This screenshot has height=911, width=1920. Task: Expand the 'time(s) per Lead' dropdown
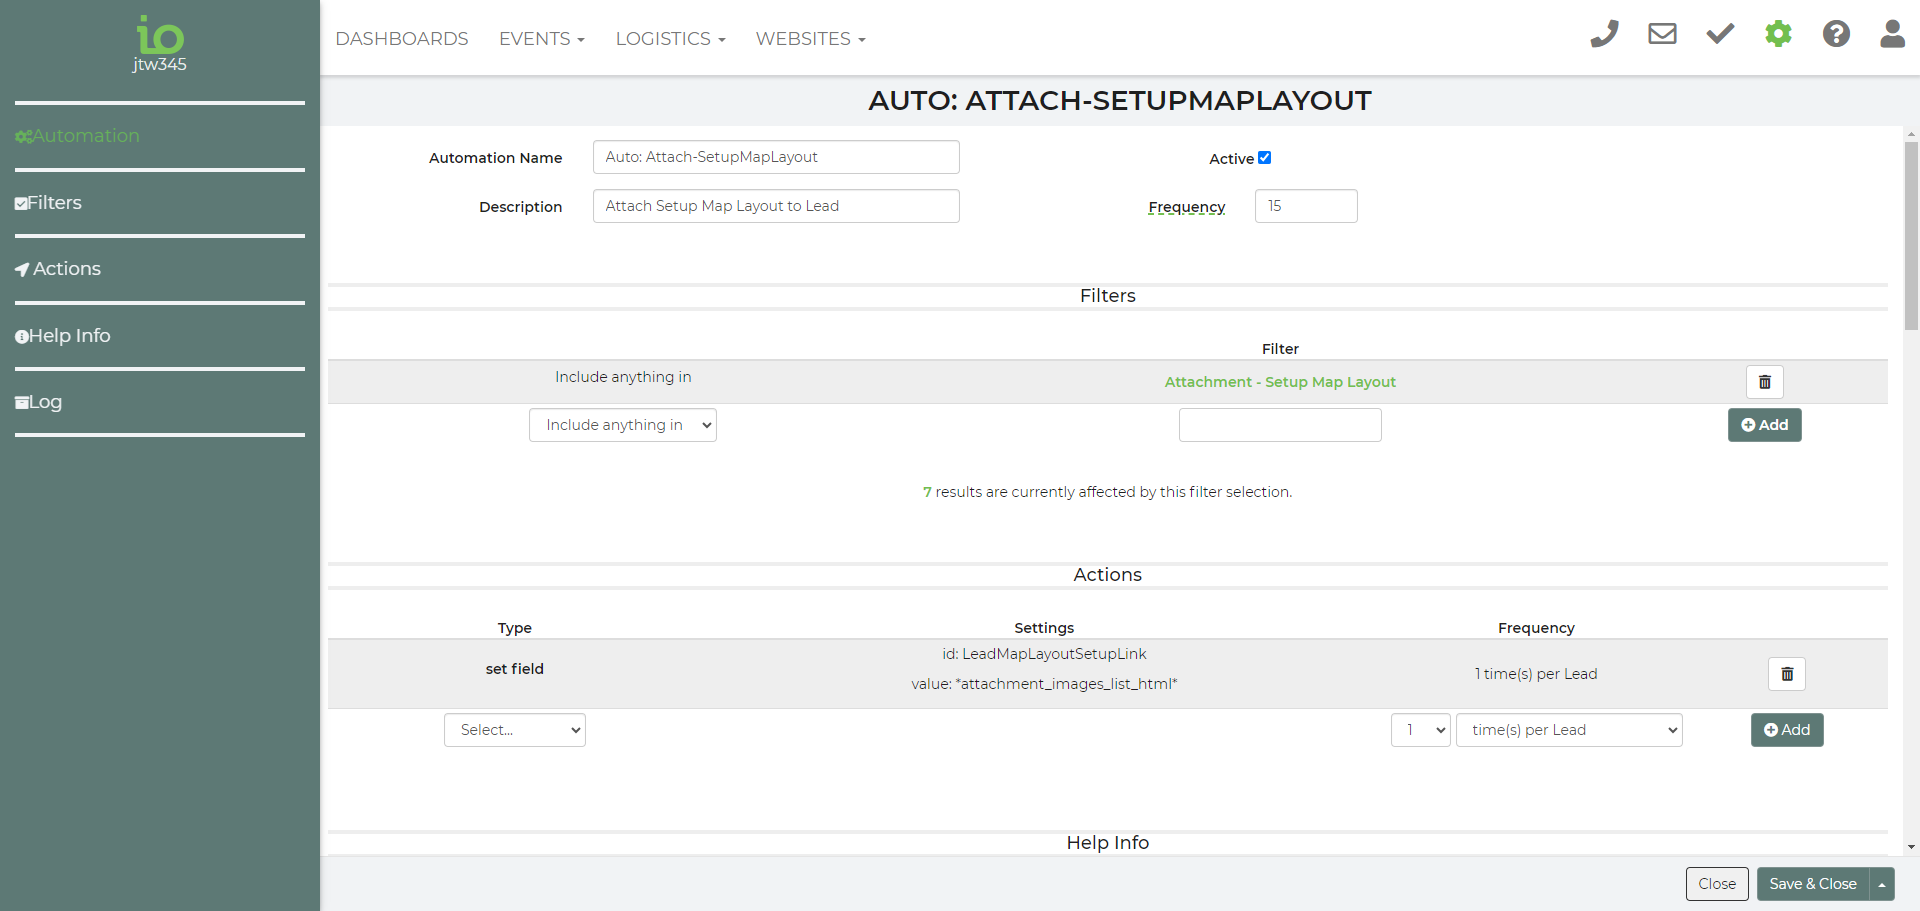point(1568,730)
